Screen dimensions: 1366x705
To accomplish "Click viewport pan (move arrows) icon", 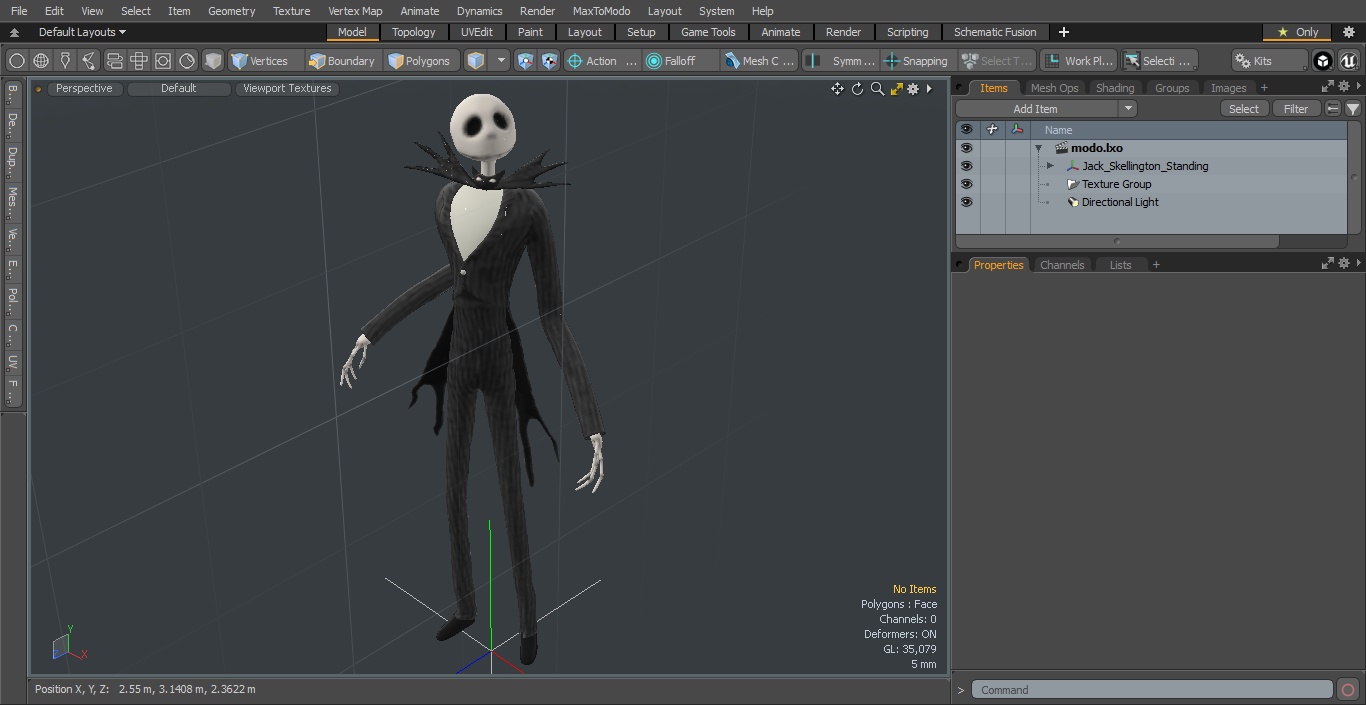I will tap(837, 89).
